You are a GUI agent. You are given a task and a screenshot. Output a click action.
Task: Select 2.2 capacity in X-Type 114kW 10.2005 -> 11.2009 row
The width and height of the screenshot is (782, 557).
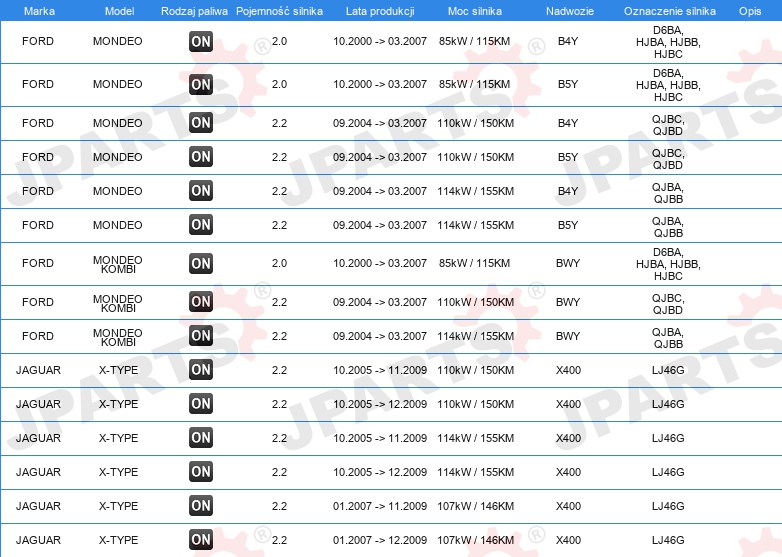click(279, 438)
